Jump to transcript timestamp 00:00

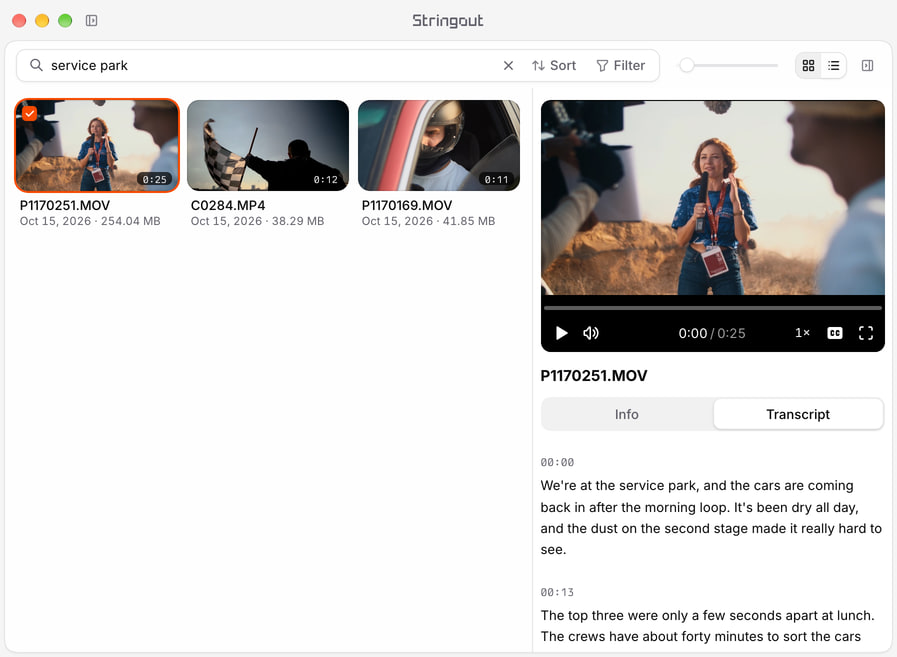pyautogui.click(x=557, y=462)
